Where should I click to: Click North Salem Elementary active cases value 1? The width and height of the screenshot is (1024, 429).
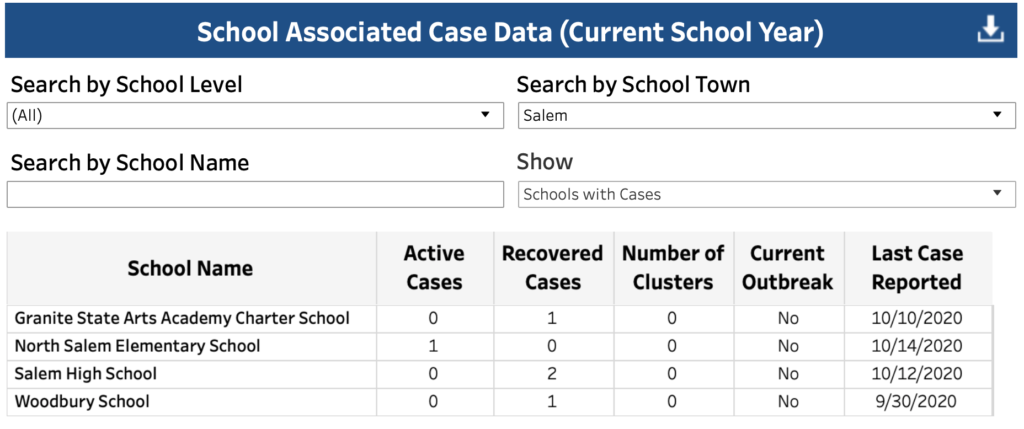tap(433, 346)
